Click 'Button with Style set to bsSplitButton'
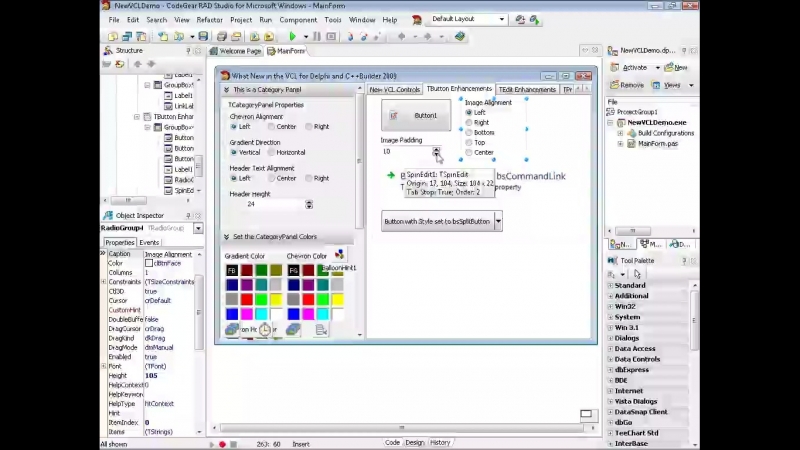This screenshot has width=800, height=450. pos(437,221)
